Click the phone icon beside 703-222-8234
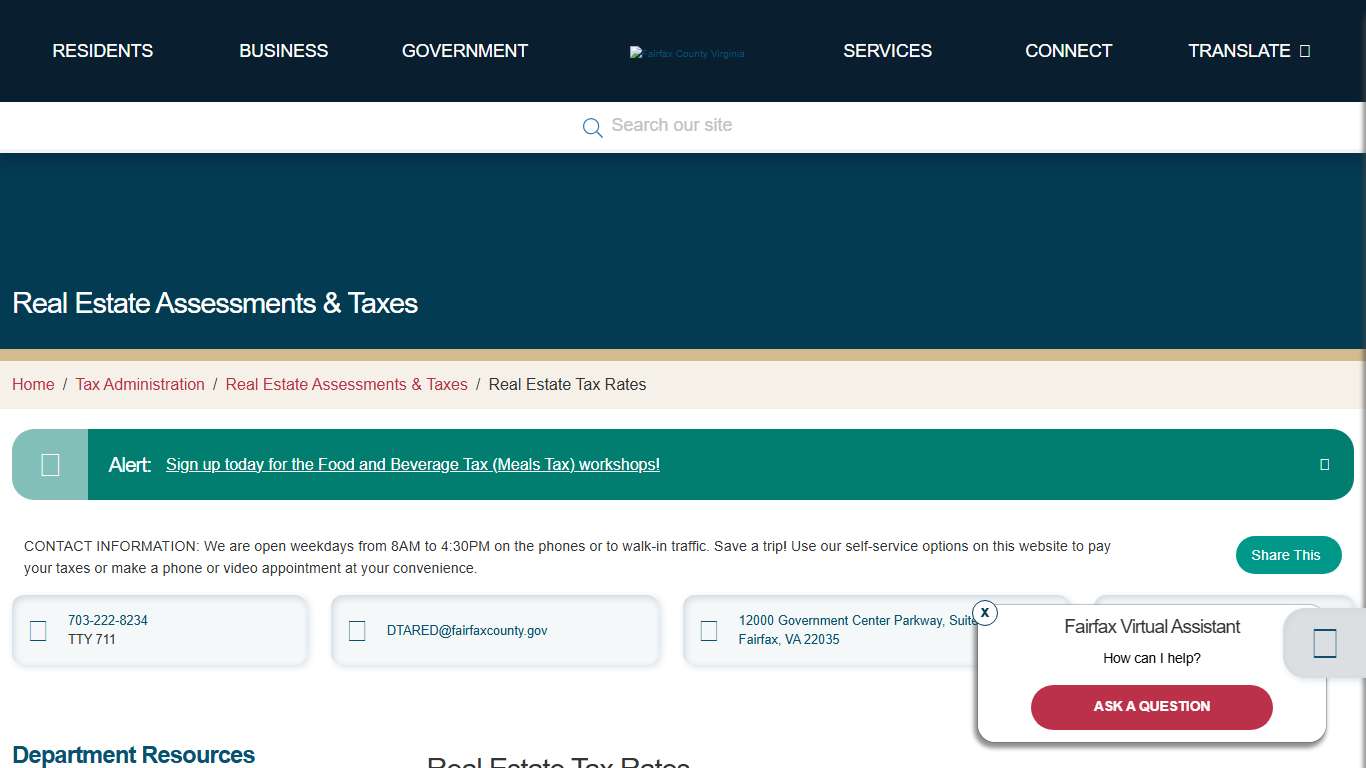Screen dimensions: 1366x768 point(38,630)
